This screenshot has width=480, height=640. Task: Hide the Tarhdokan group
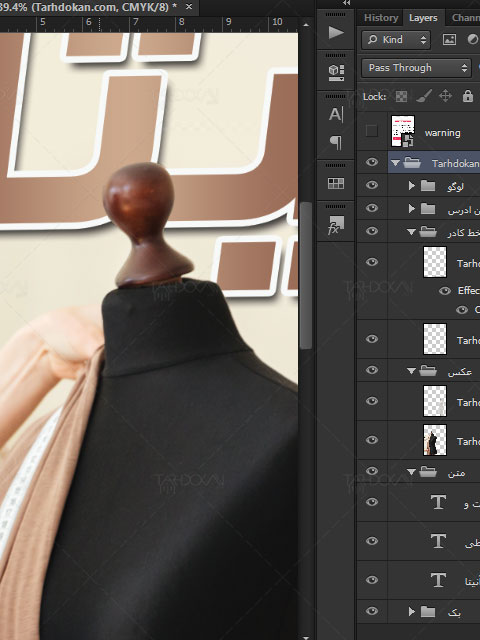pyautogui.click(x=371, y=162)
